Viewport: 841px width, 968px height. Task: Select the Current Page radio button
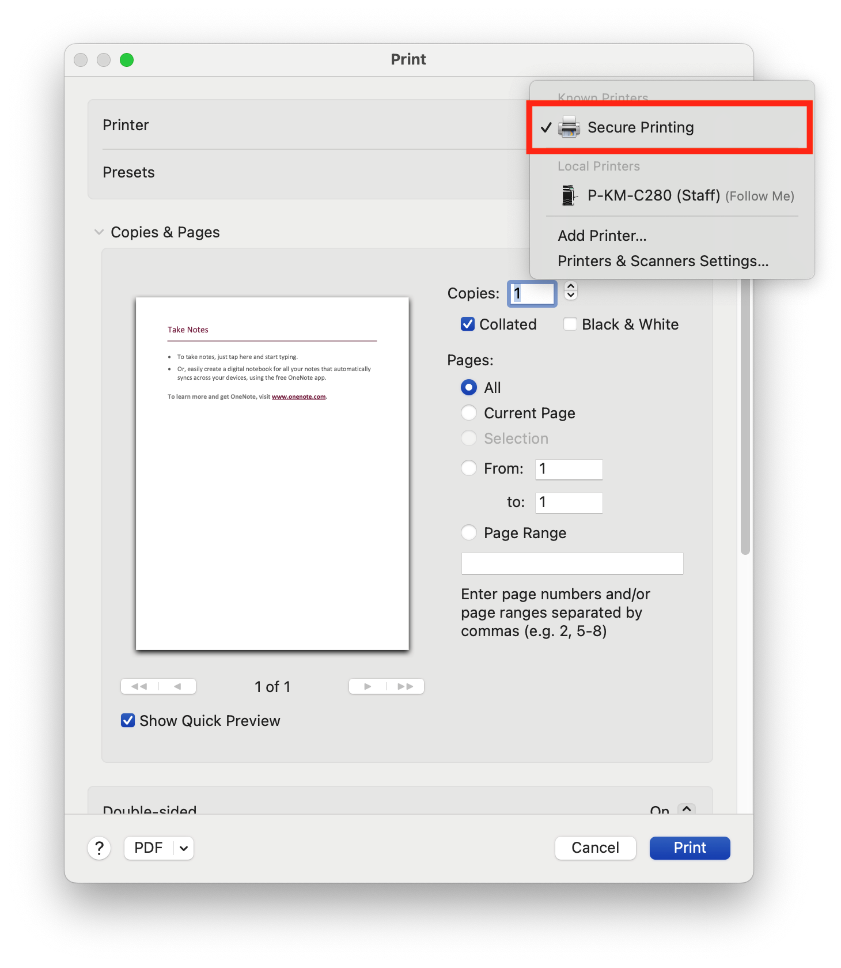tap(469, 413)
